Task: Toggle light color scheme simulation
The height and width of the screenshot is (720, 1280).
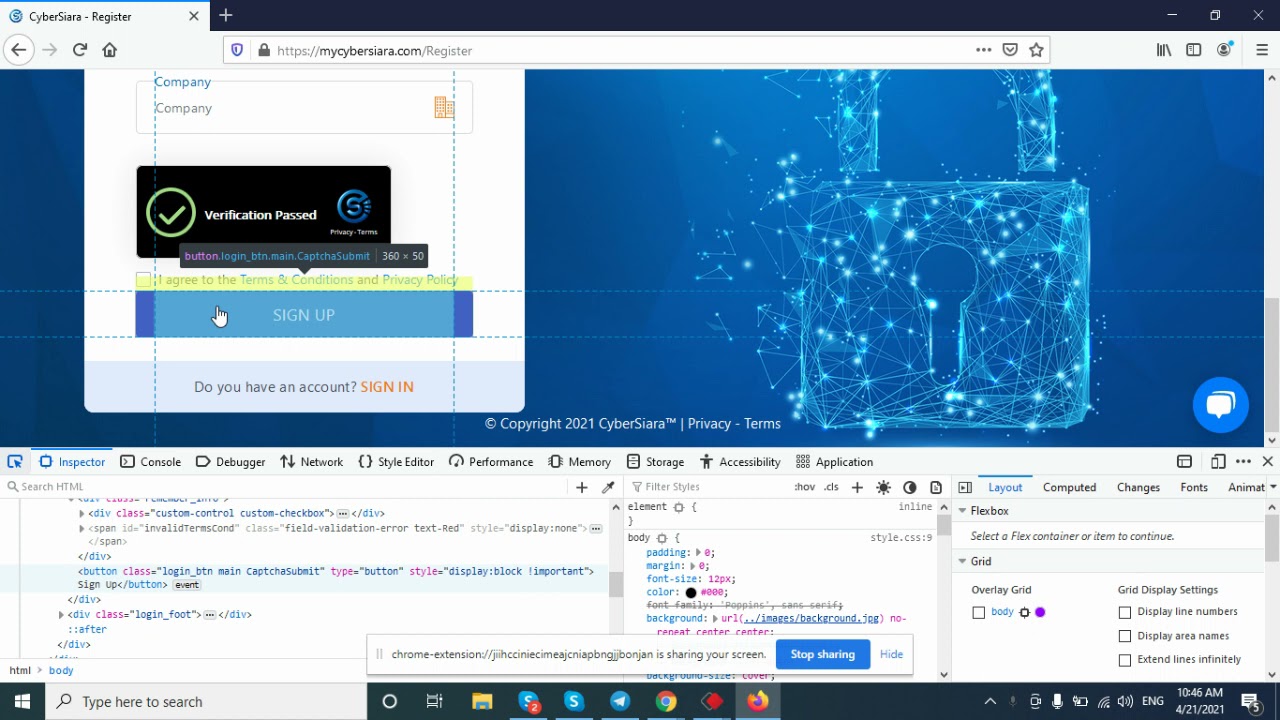Action: [x=883, y=487]
